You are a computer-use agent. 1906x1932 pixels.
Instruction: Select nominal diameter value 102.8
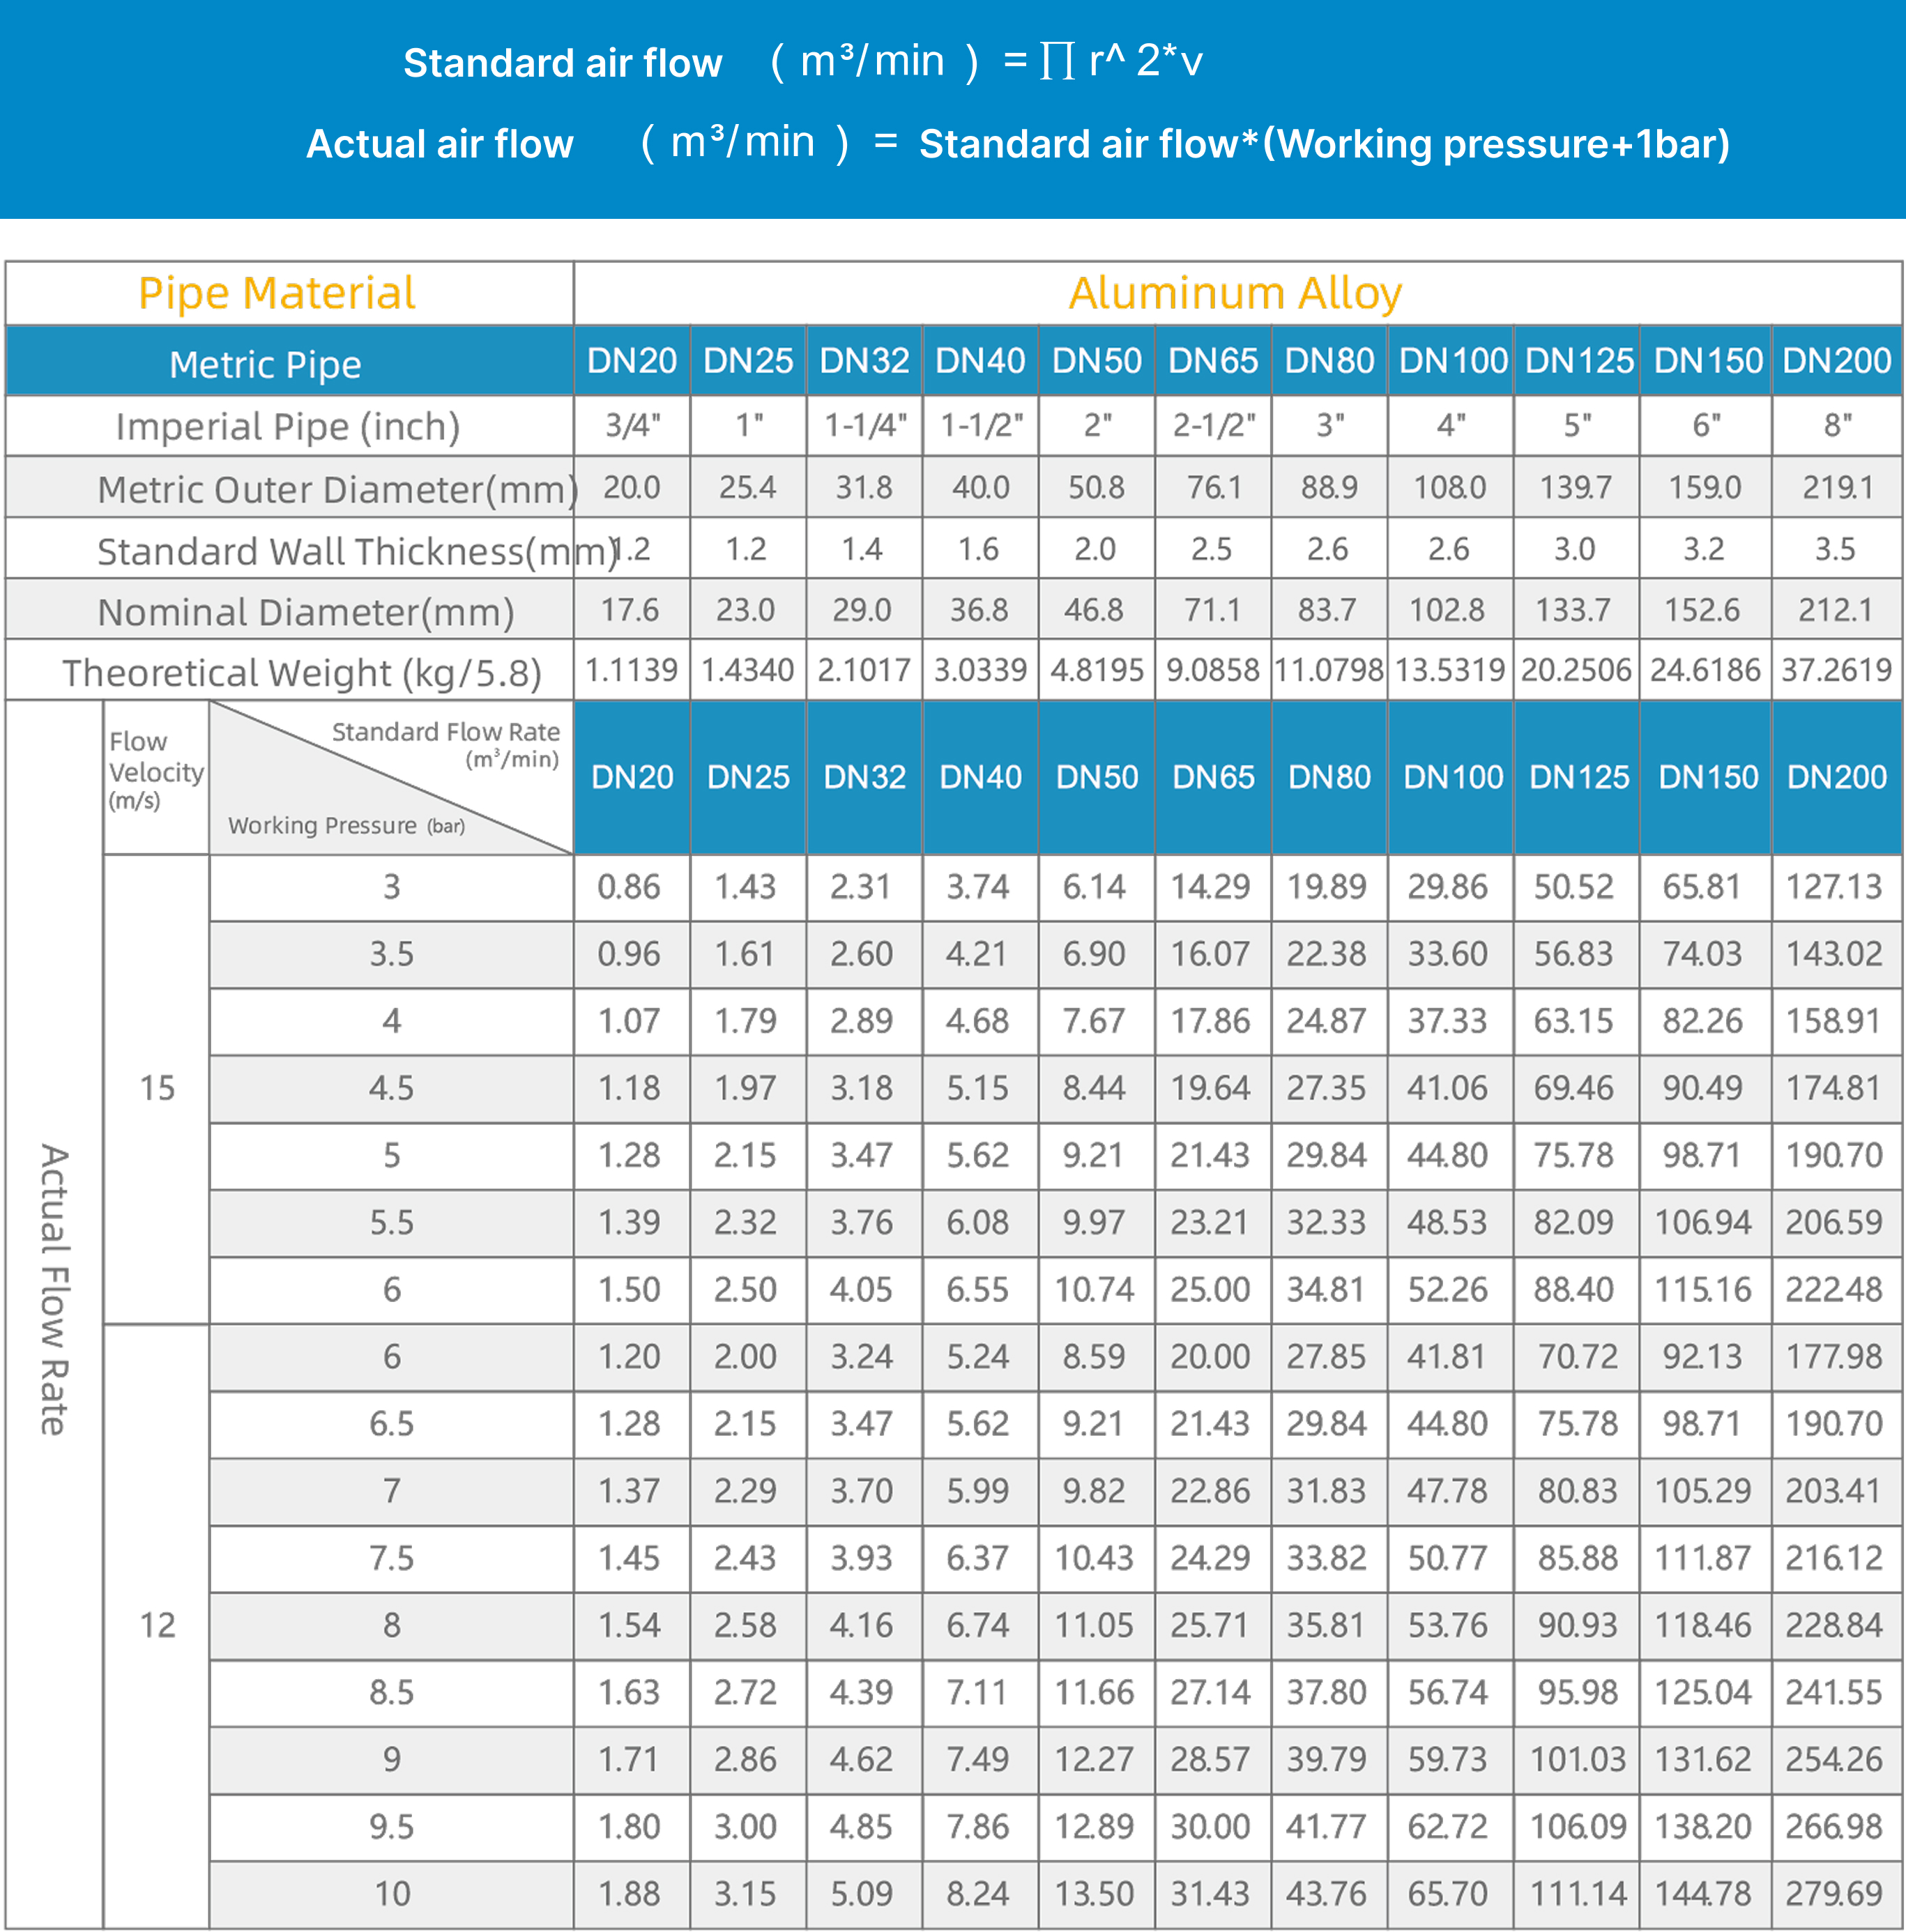pos(1447,610)
